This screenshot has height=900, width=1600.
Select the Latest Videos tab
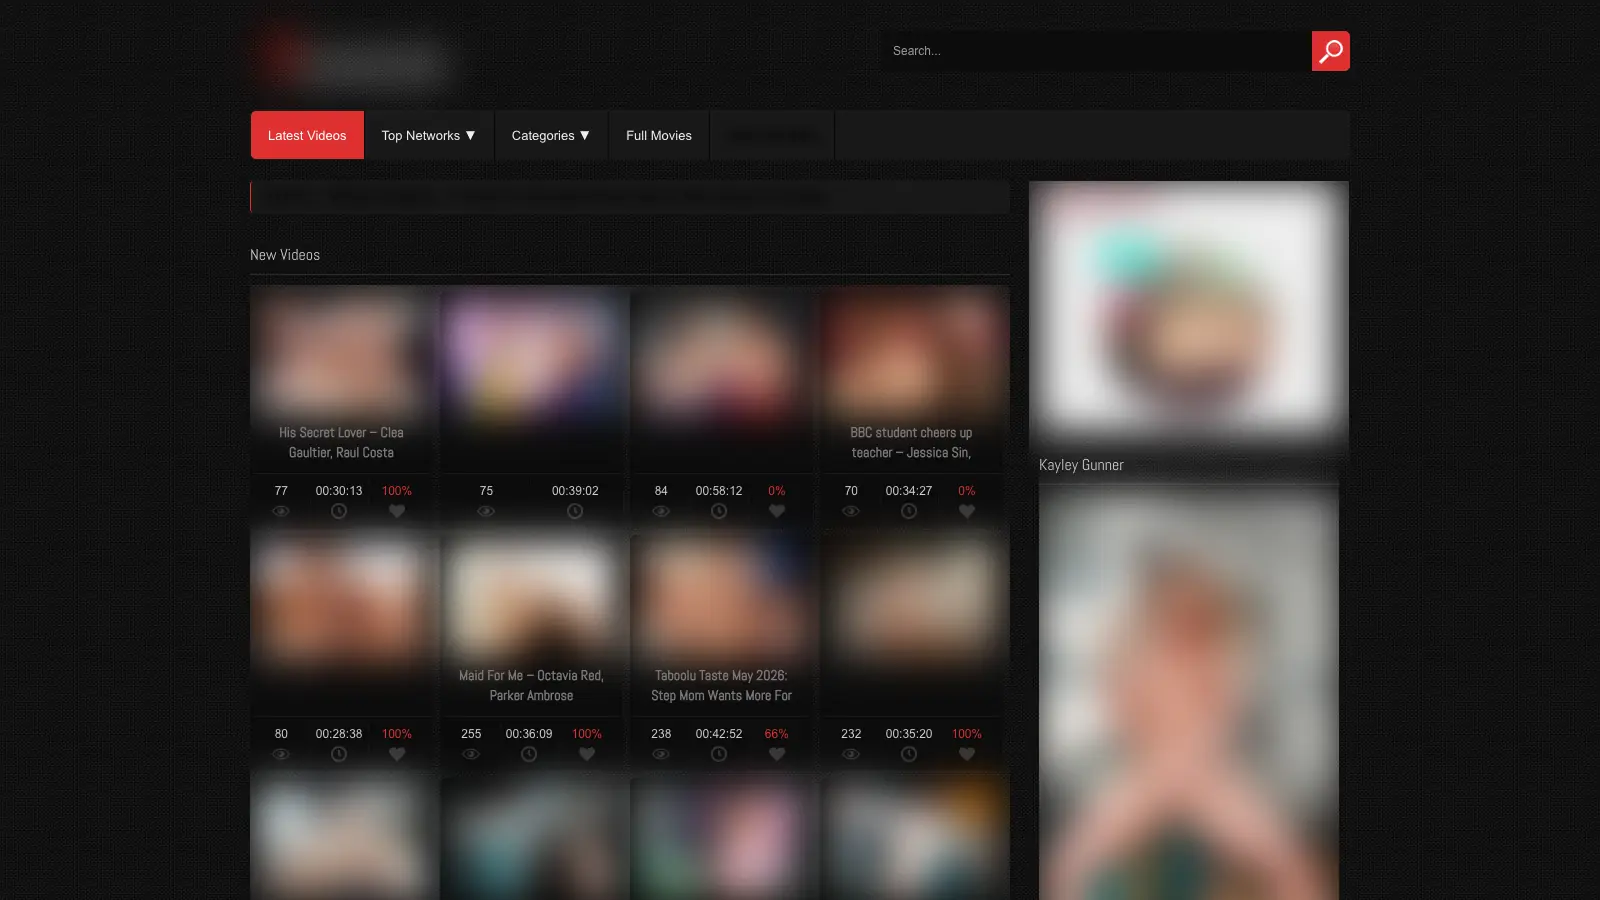pyautogui.click(x=307, y=135)
